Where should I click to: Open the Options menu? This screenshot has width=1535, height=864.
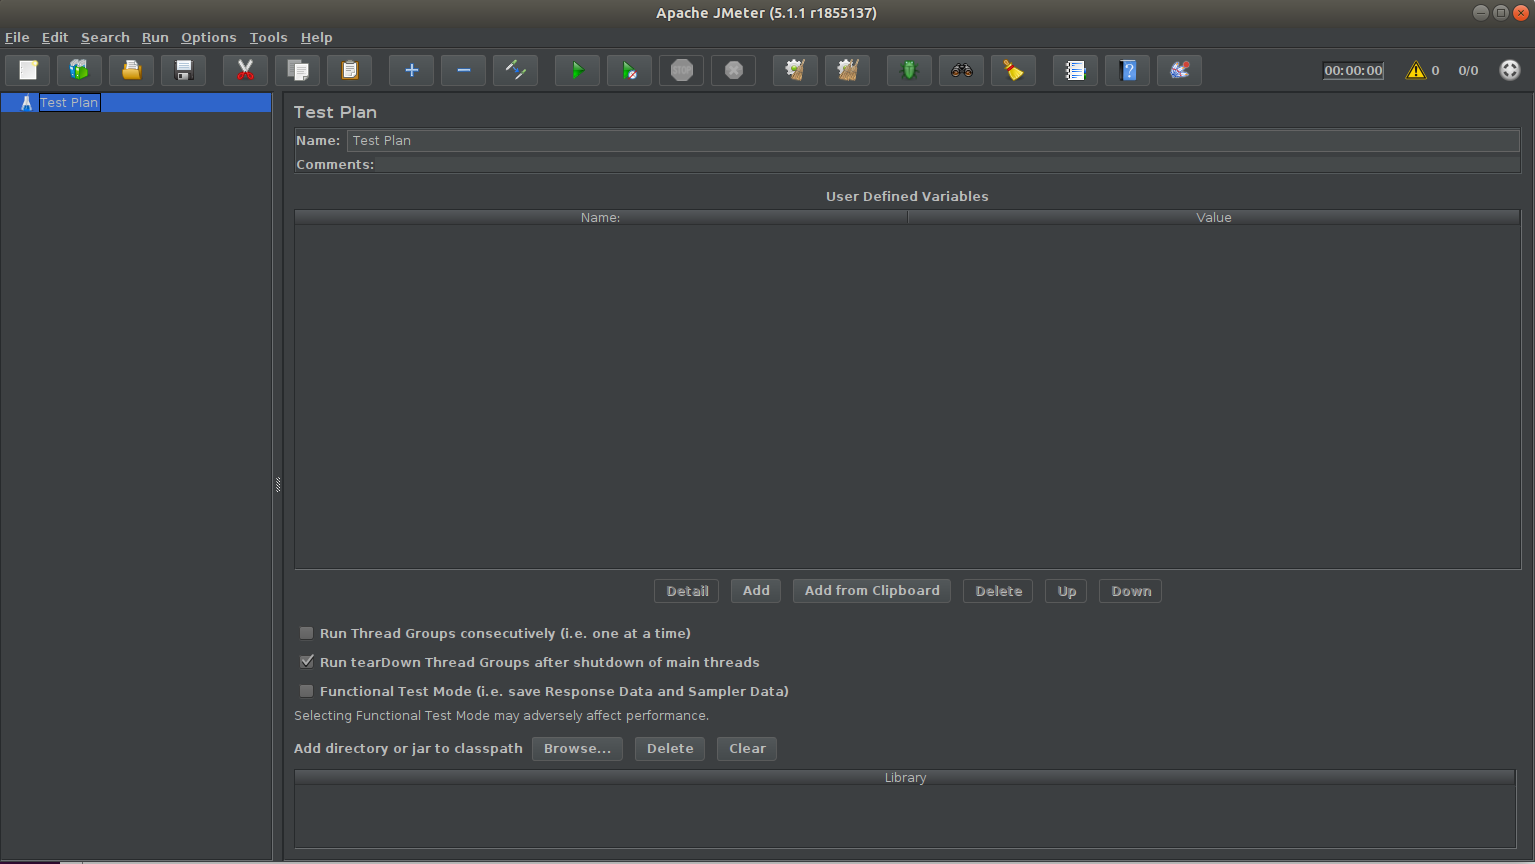pos(209,37)
